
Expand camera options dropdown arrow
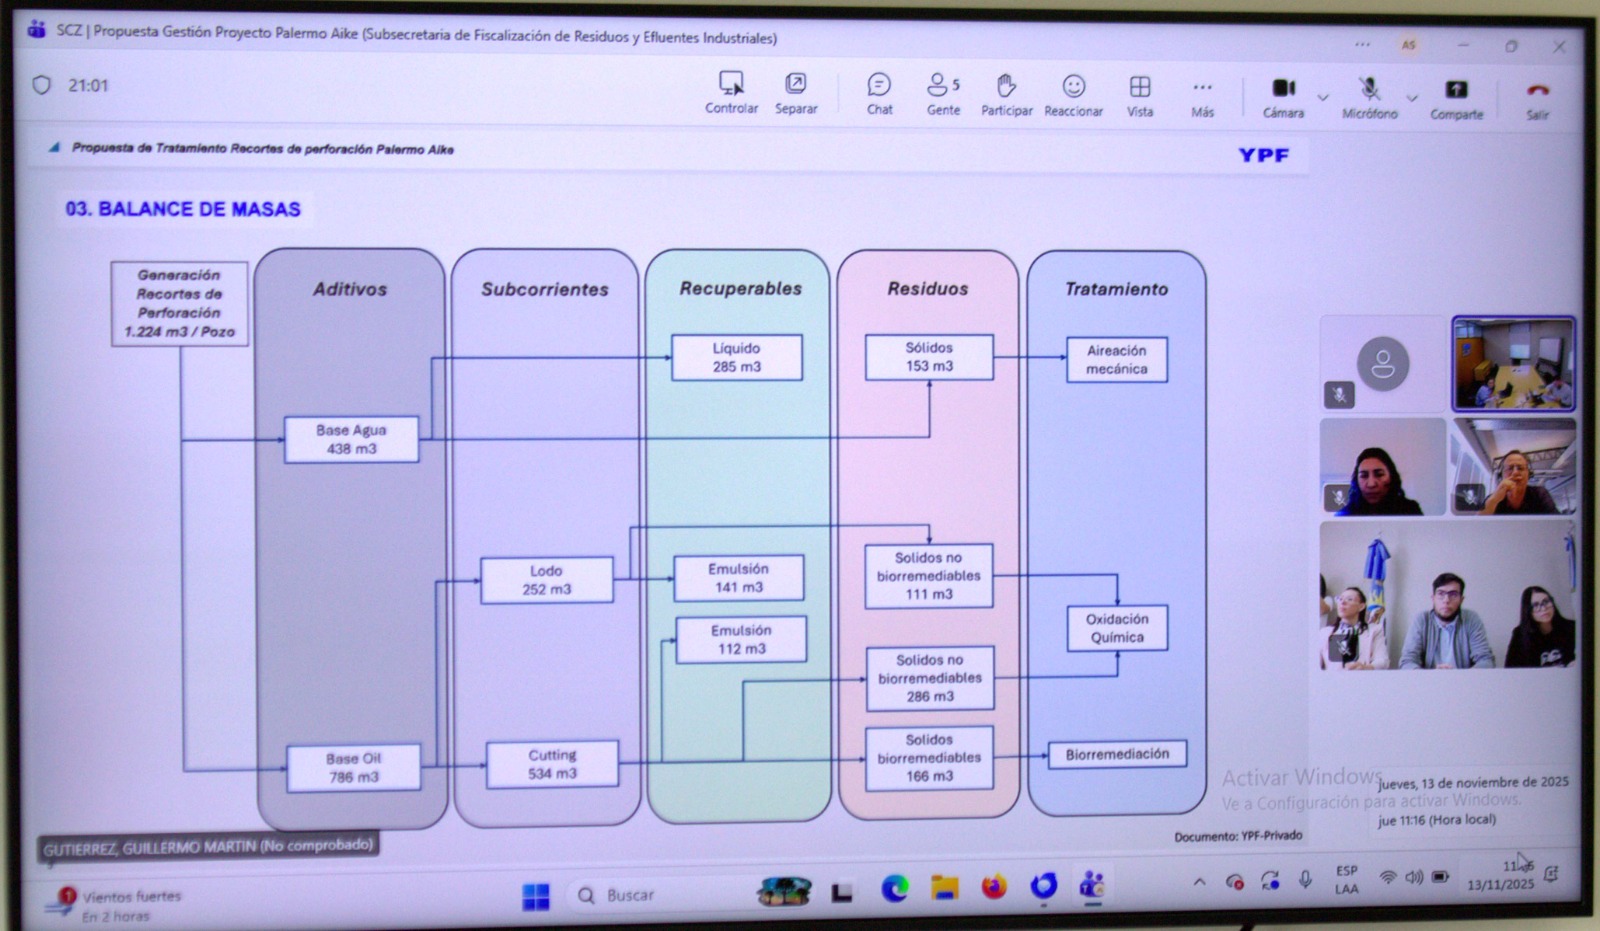pos(1323,98)
